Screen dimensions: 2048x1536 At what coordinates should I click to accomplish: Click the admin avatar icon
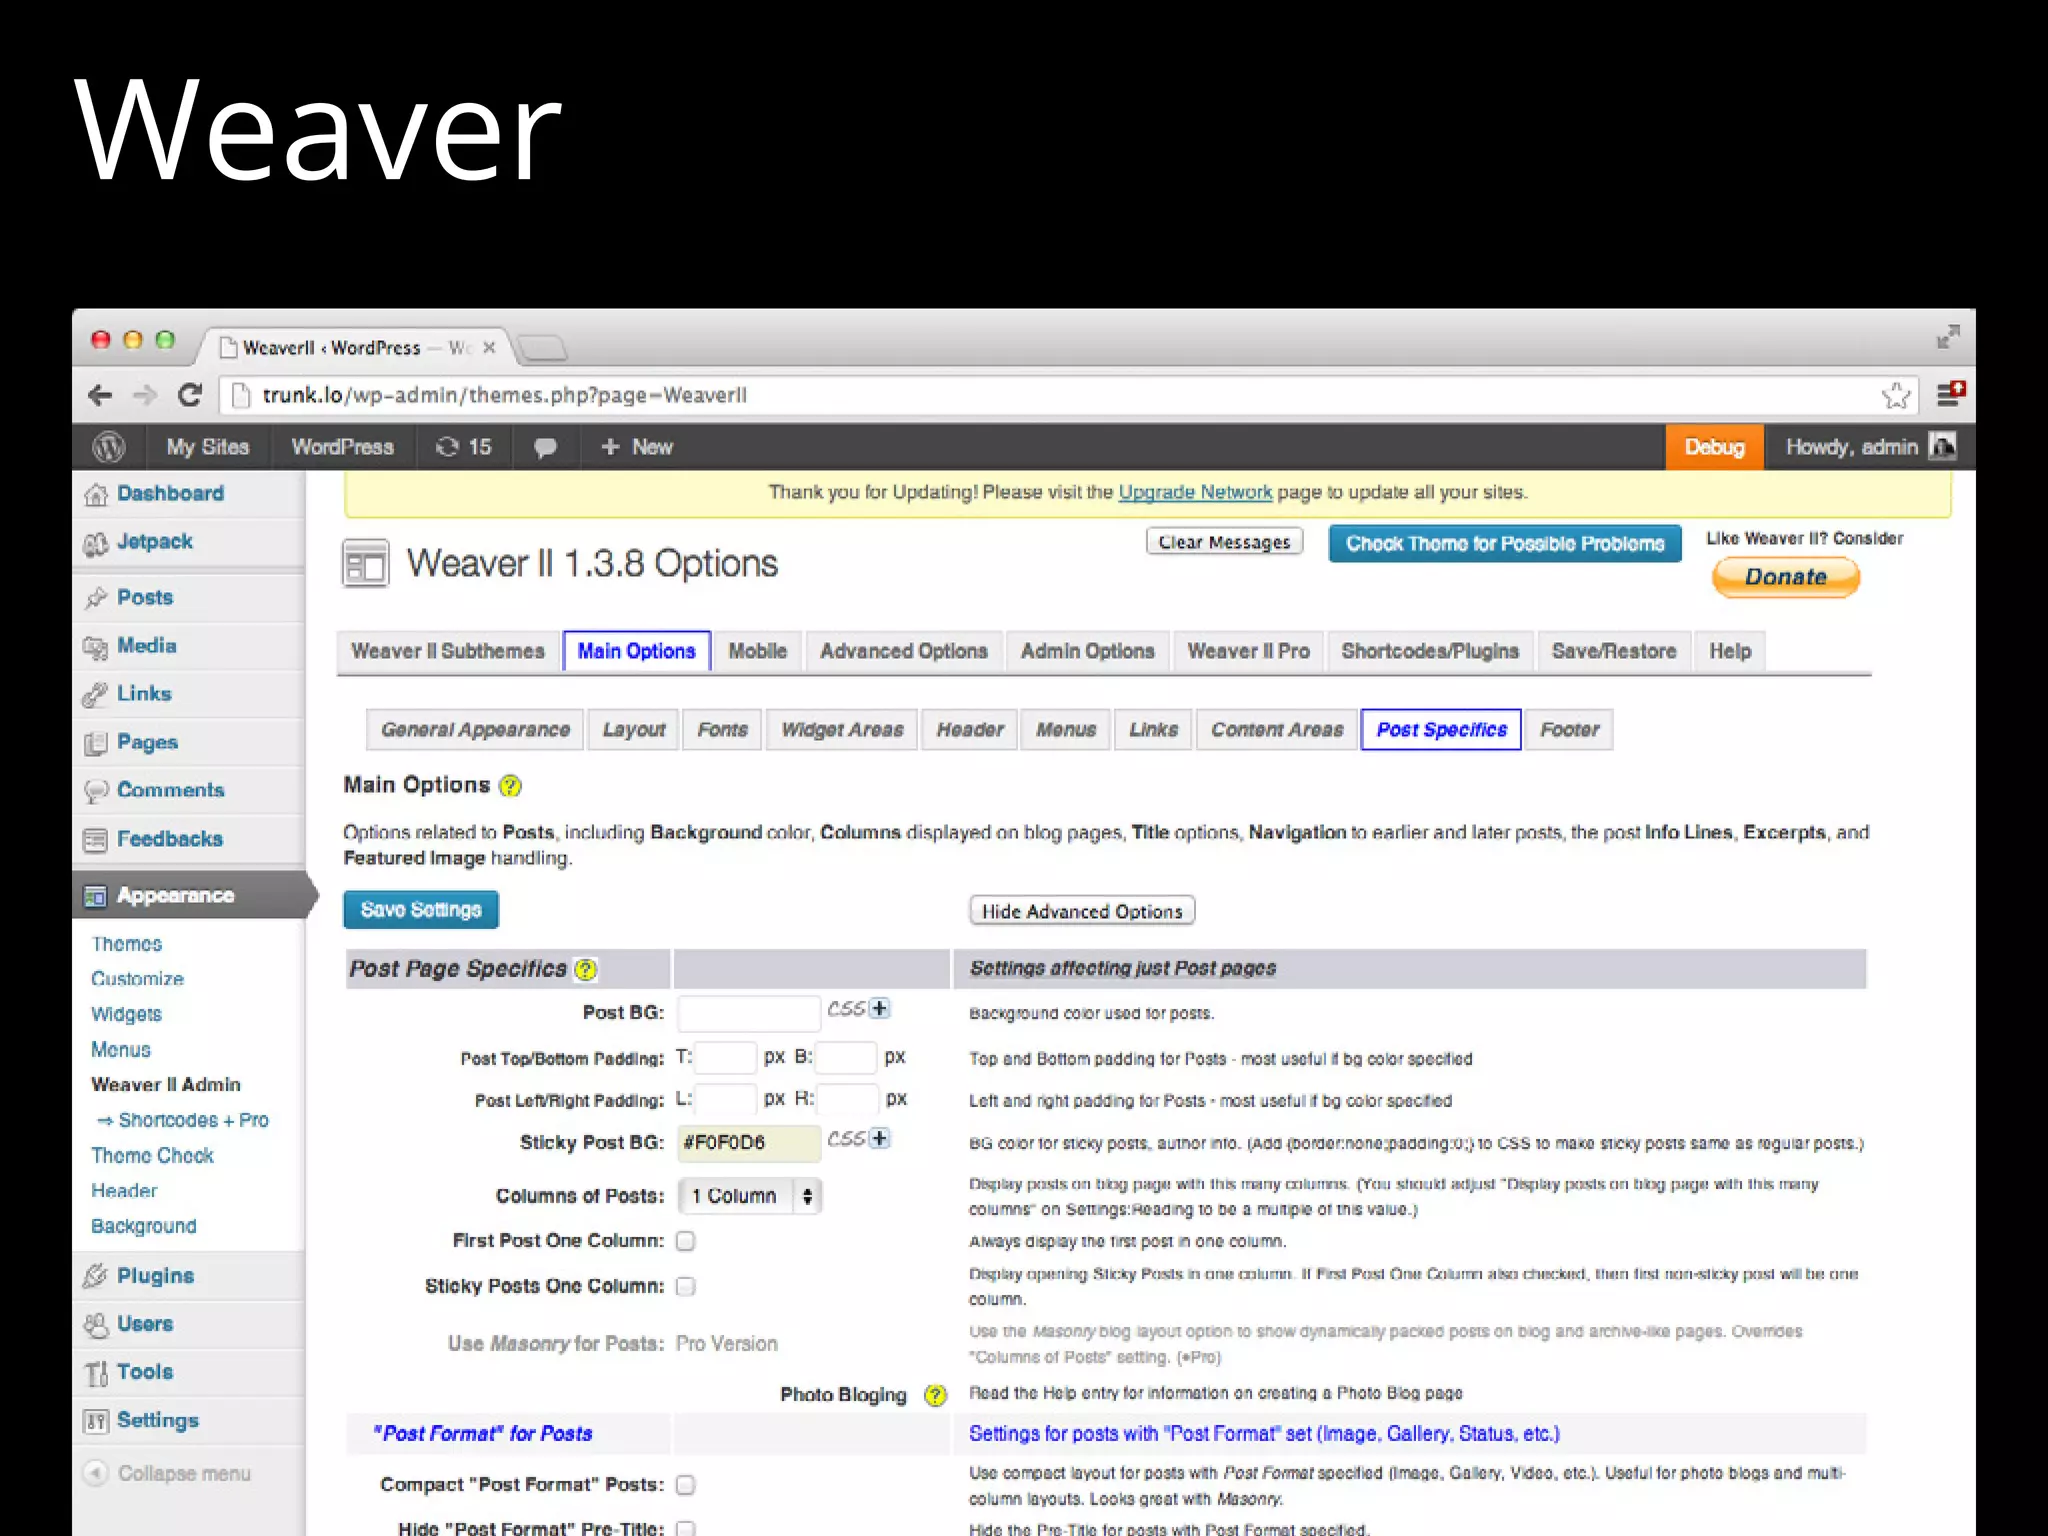1942,446
